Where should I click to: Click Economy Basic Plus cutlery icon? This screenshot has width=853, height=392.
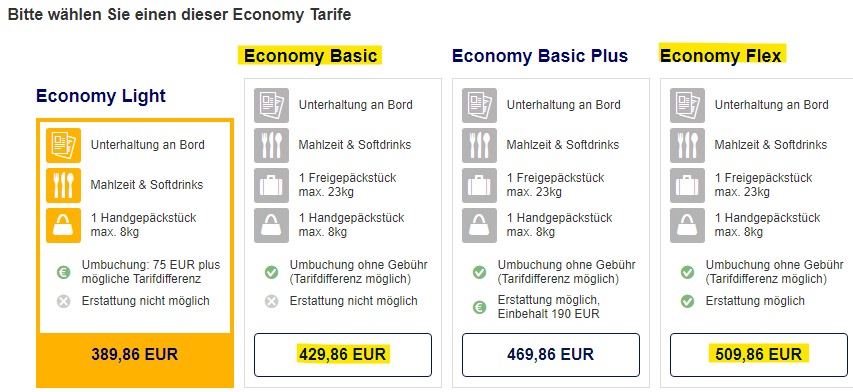click(x=479, y=145)
